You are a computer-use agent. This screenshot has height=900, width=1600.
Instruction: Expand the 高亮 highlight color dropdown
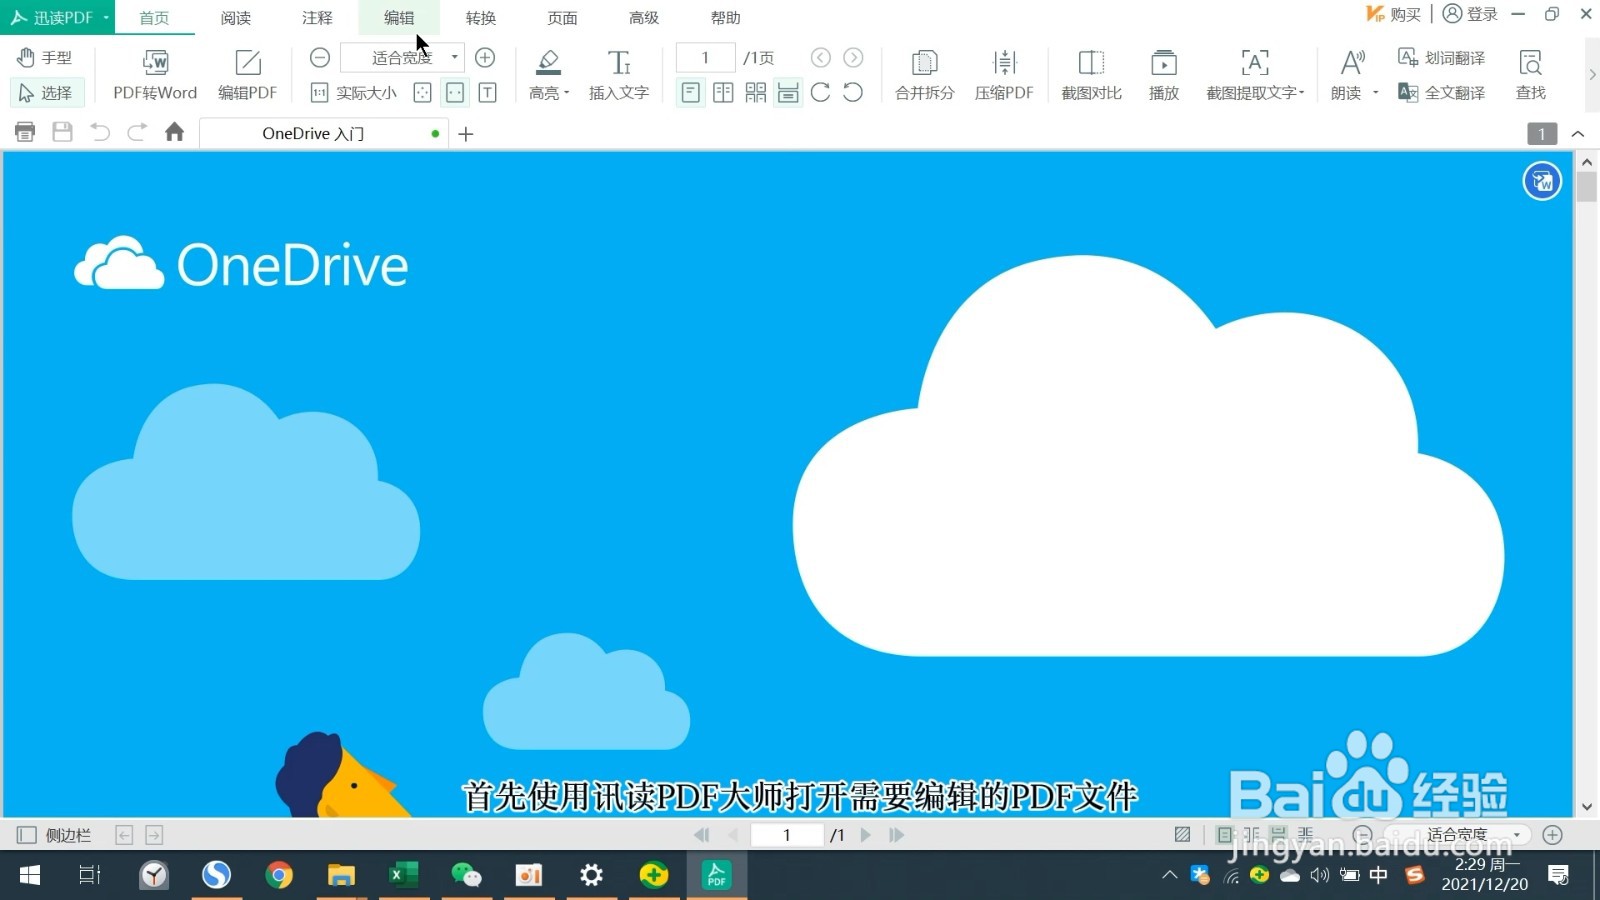(x=566, y=93)
